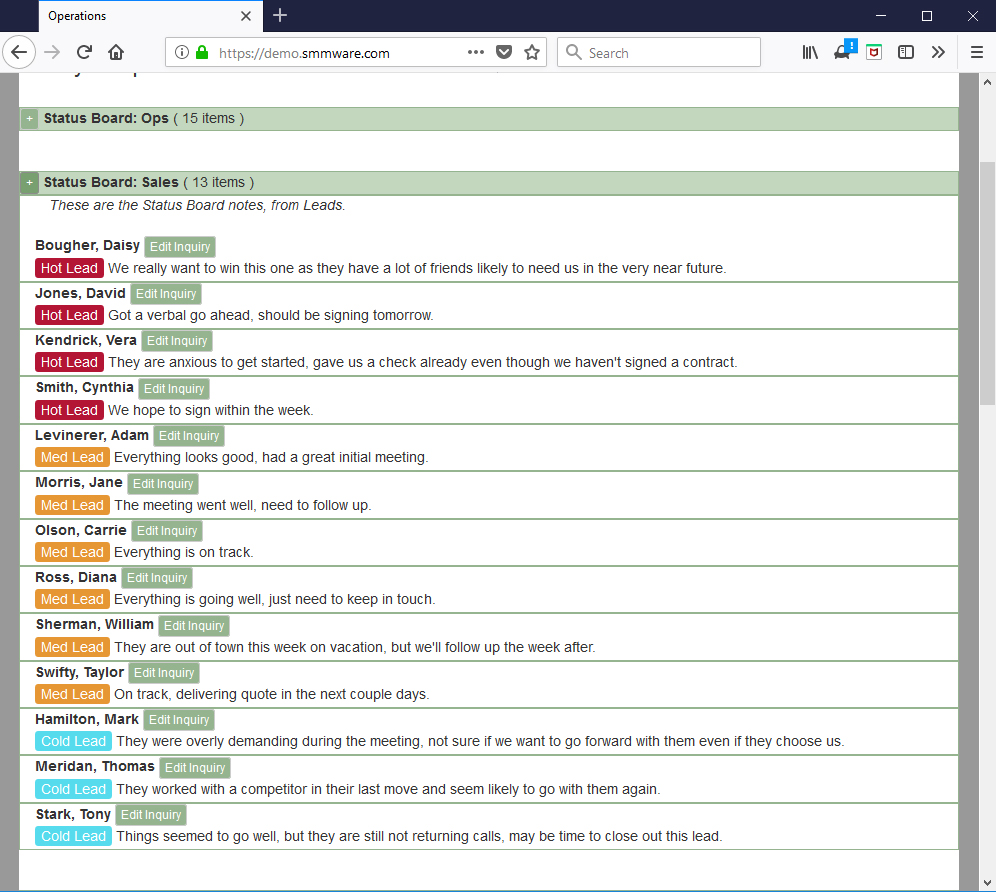Toggle the browser sidebar view
The width and height of the screenshot is (996, 892).
pos(906,52)
